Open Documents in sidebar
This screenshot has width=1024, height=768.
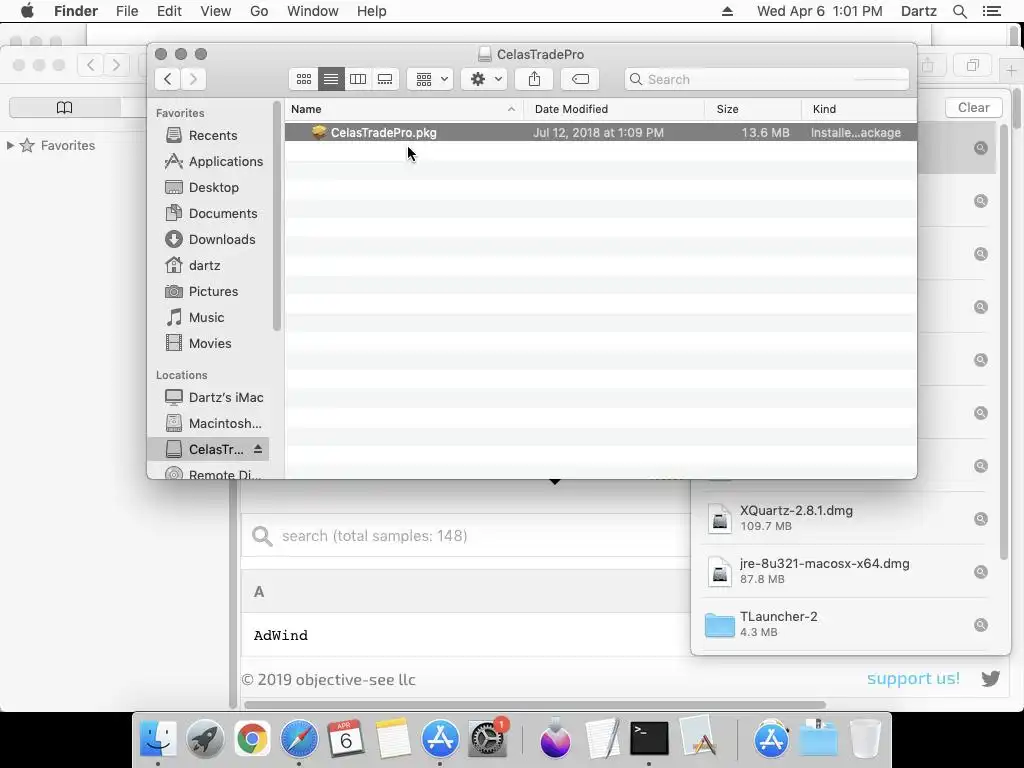223,214
